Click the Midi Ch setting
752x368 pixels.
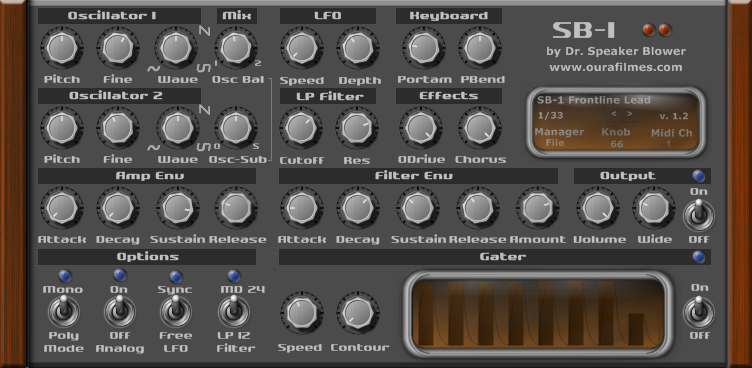click(671, 138)
